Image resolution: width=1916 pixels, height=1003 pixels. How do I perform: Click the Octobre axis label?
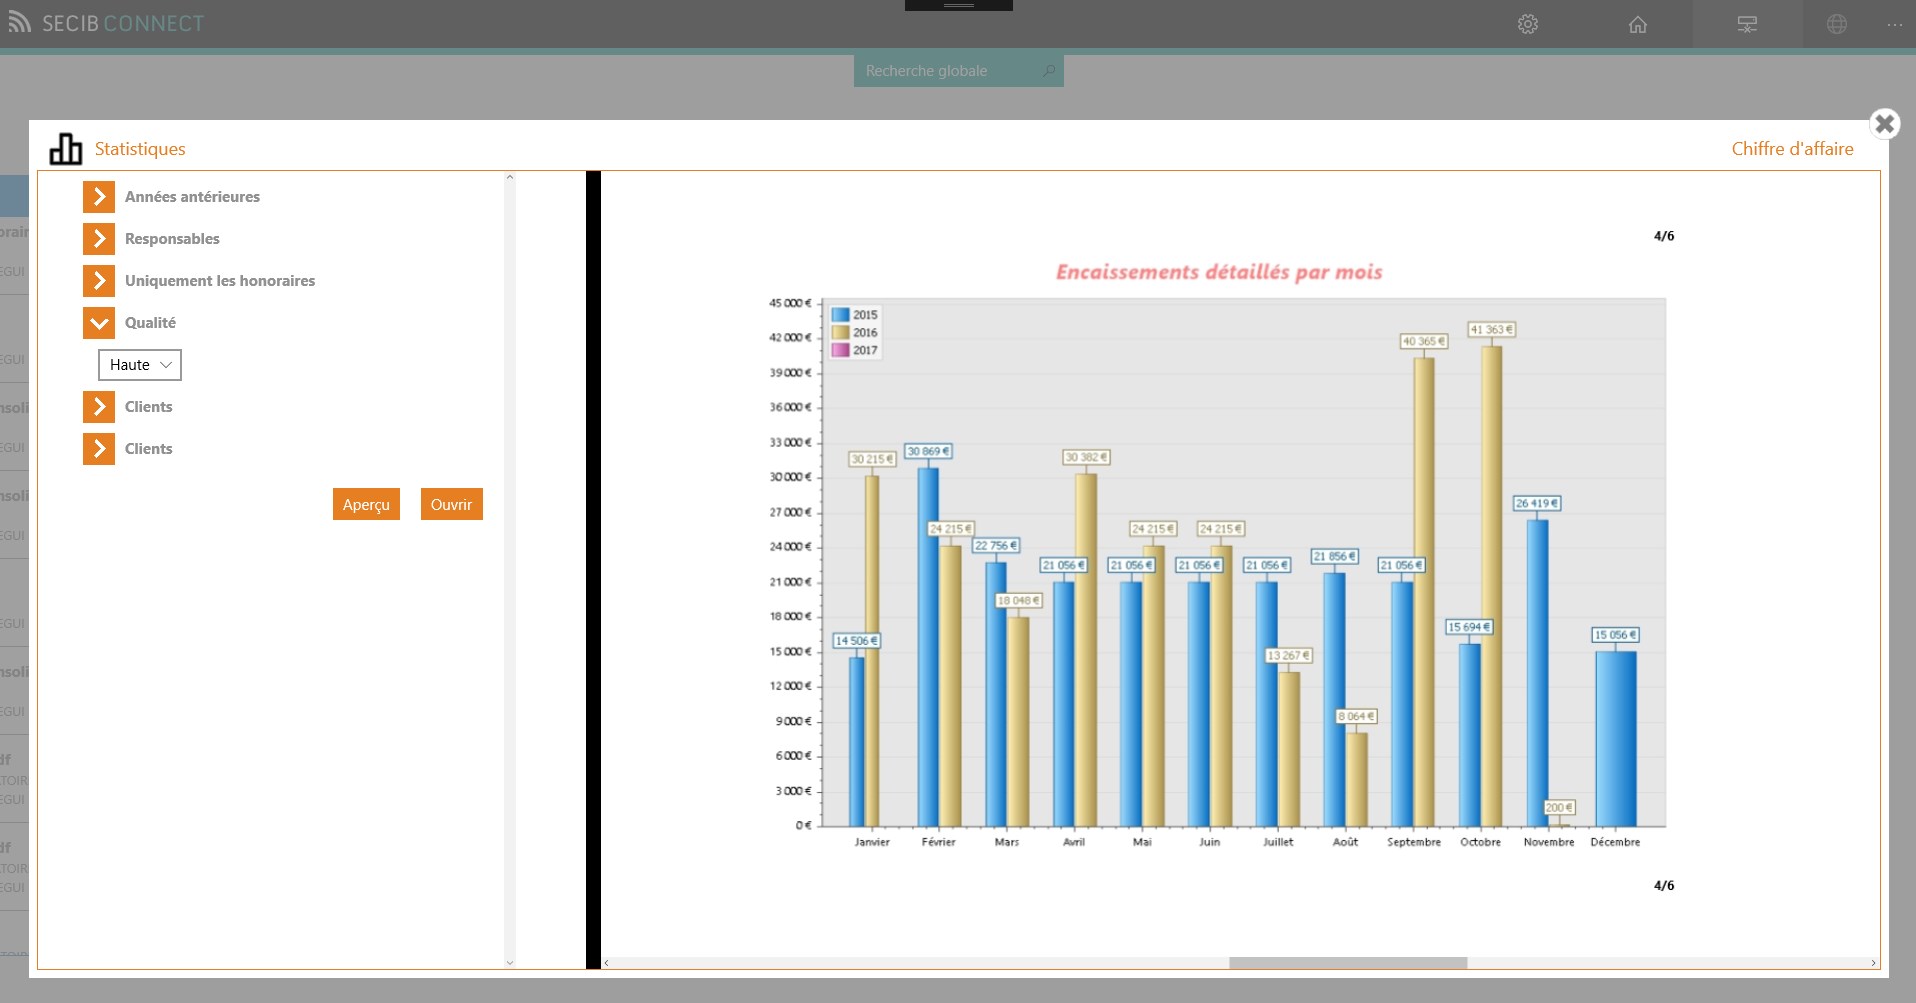(x=1481, y=842)
